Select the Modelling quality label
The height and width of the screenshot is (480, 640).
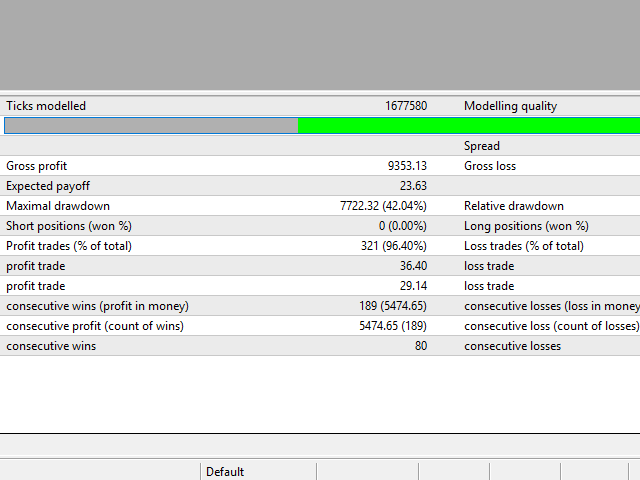click(x=510, y=106)
